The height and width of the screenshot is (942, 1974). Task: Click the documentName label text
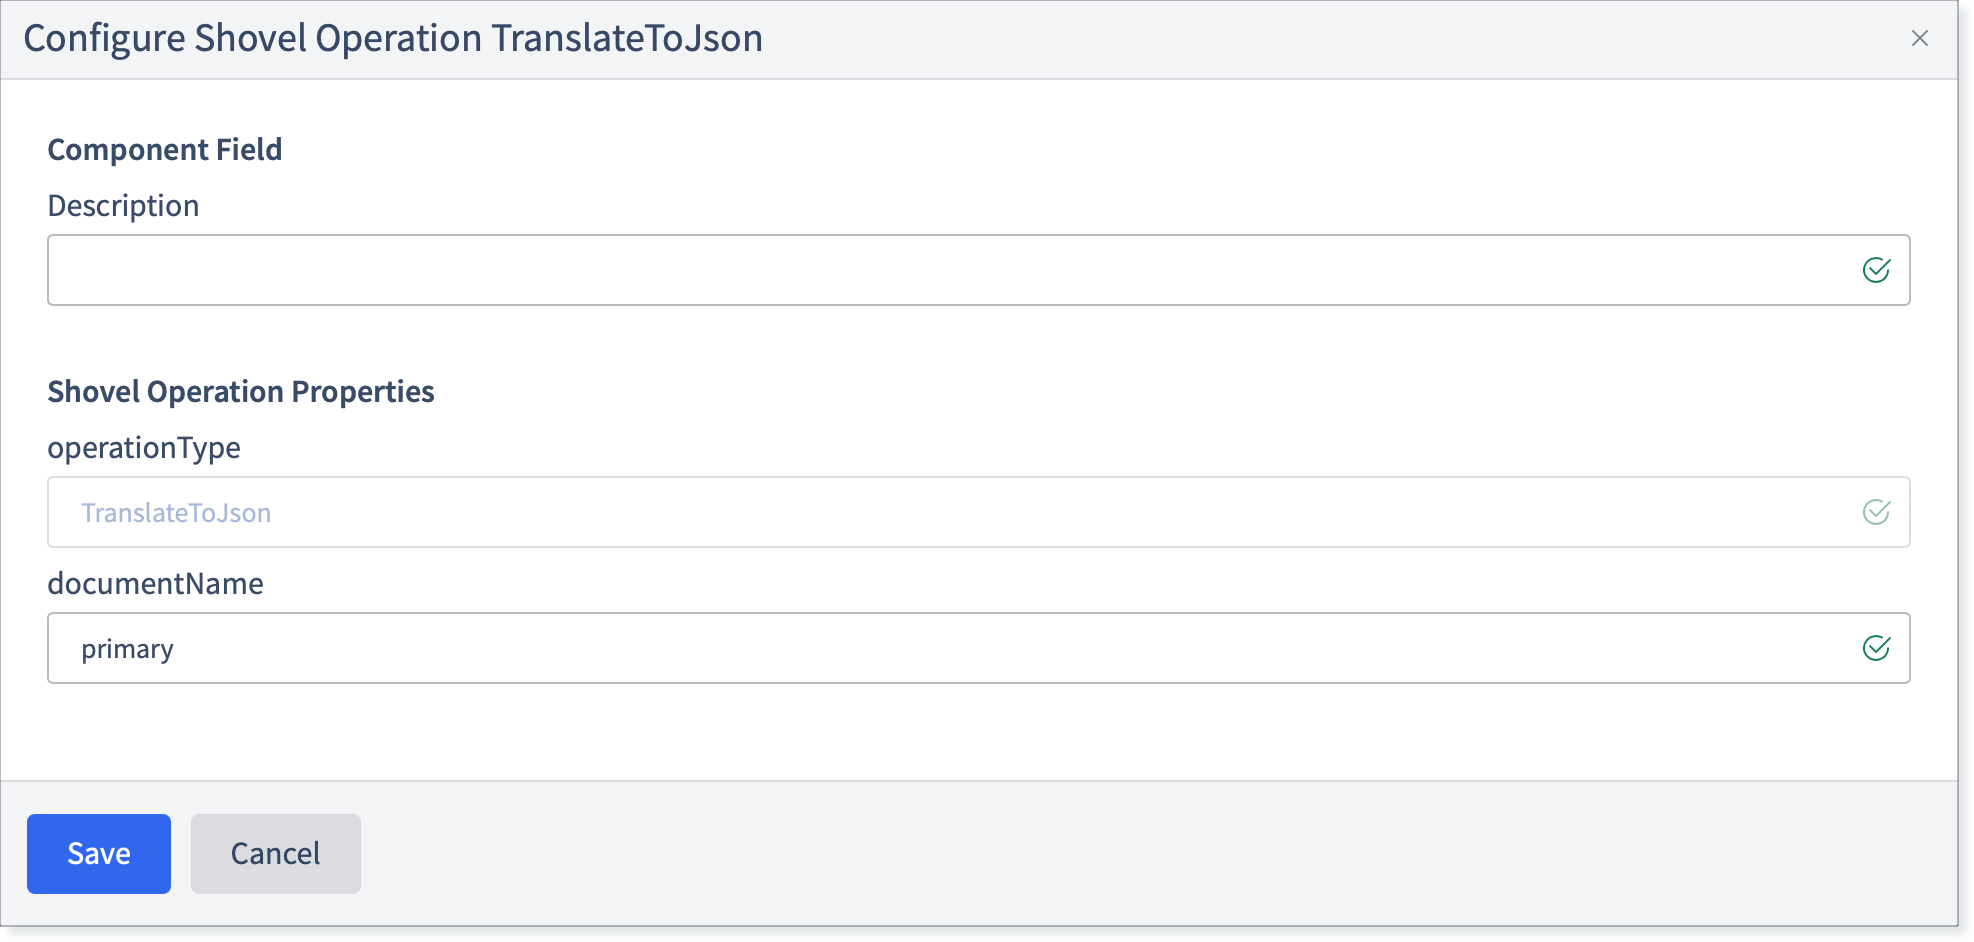pyautogui.click(x=155, y=584)
